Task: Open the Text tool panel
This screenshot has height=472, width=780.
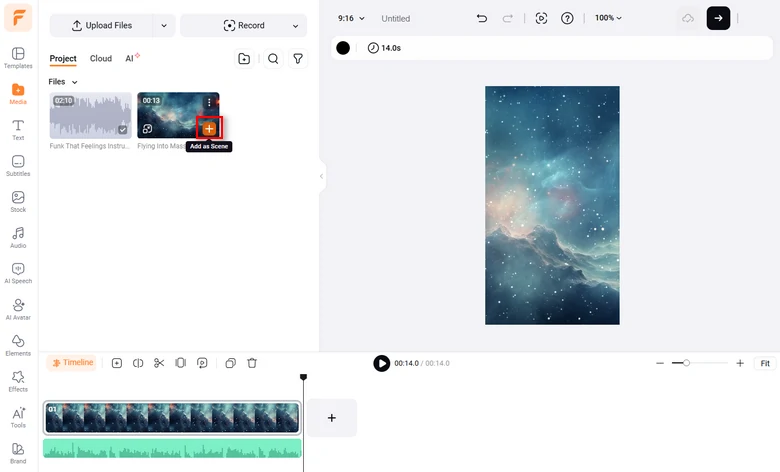Action: [18, 130]
